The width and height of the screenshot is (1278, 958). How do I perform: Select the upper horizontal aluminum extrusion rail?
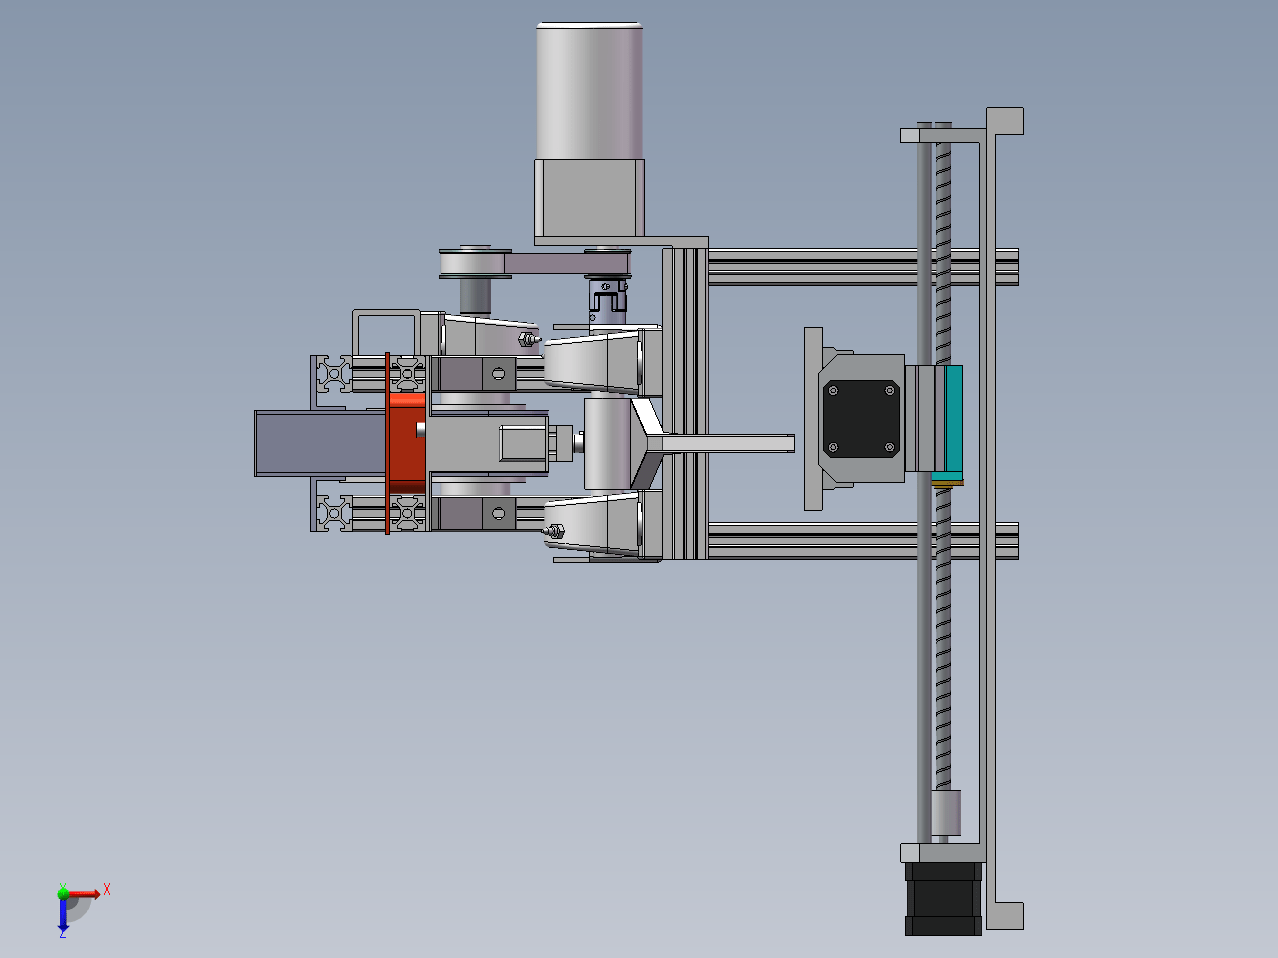click(x=862, y=267)
